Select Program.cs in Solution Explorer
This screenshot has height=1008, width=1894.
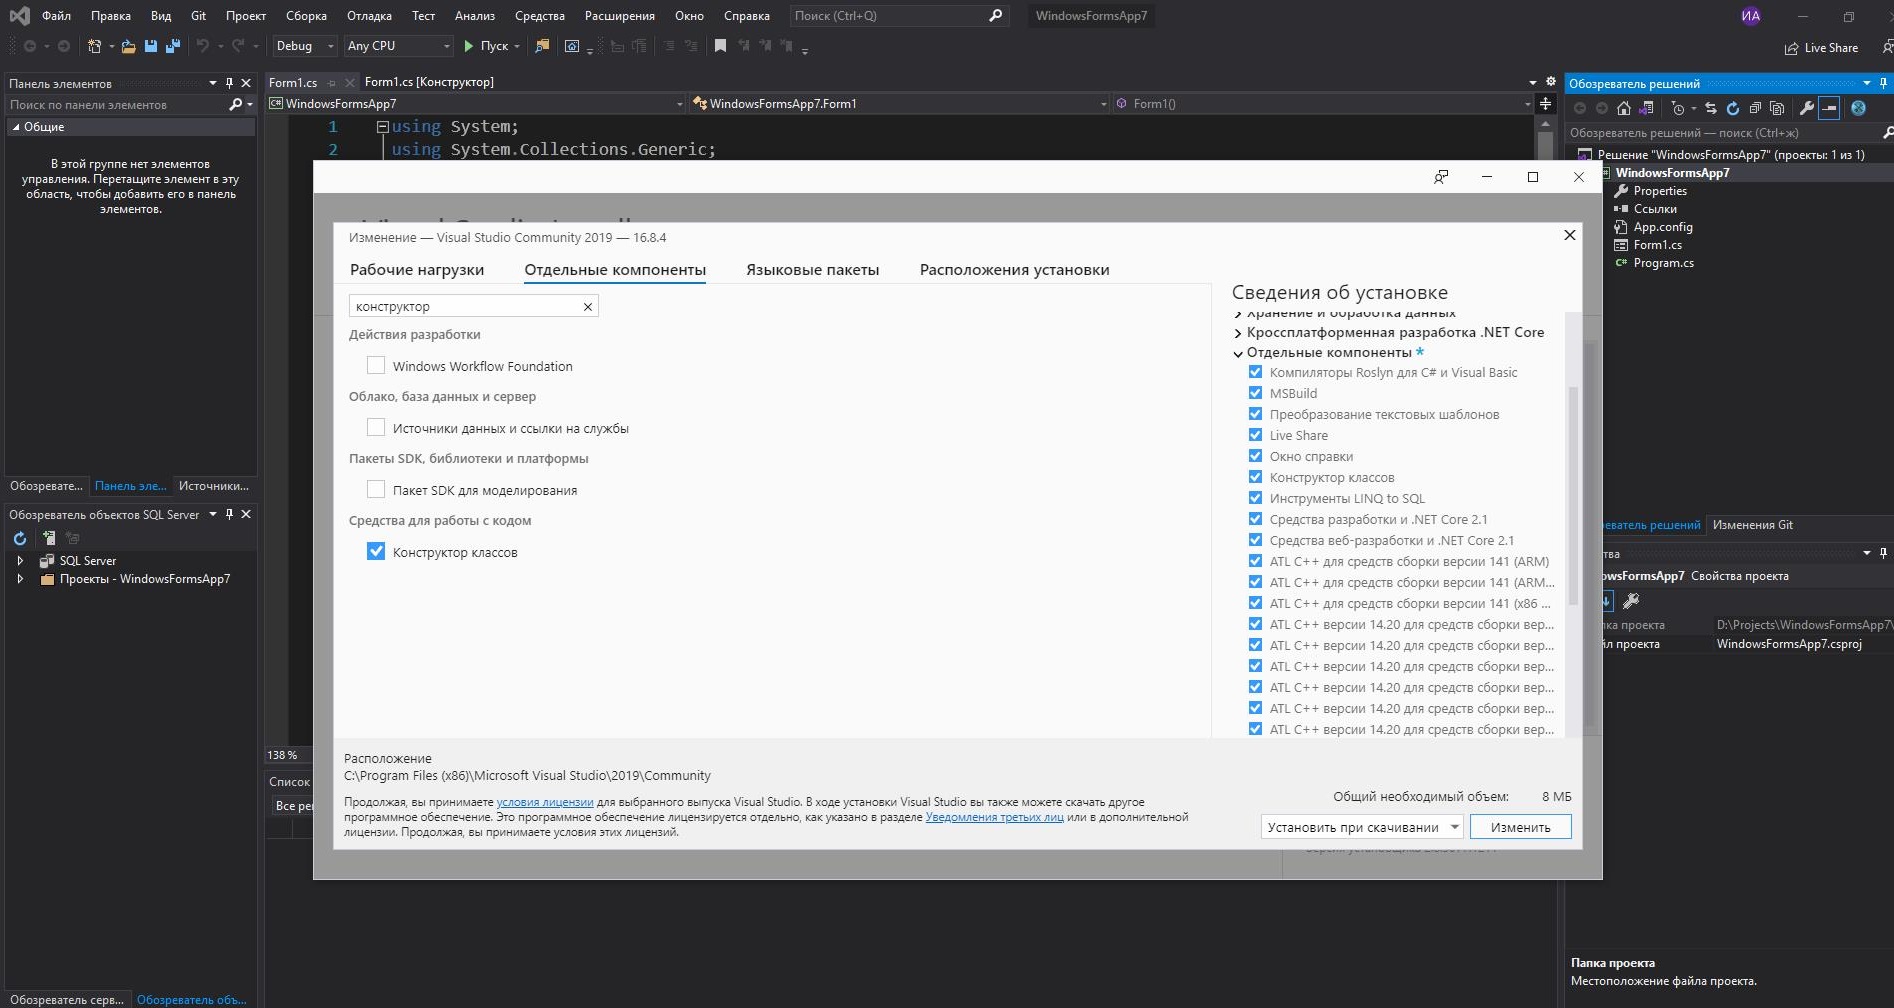click(1663, 263)
